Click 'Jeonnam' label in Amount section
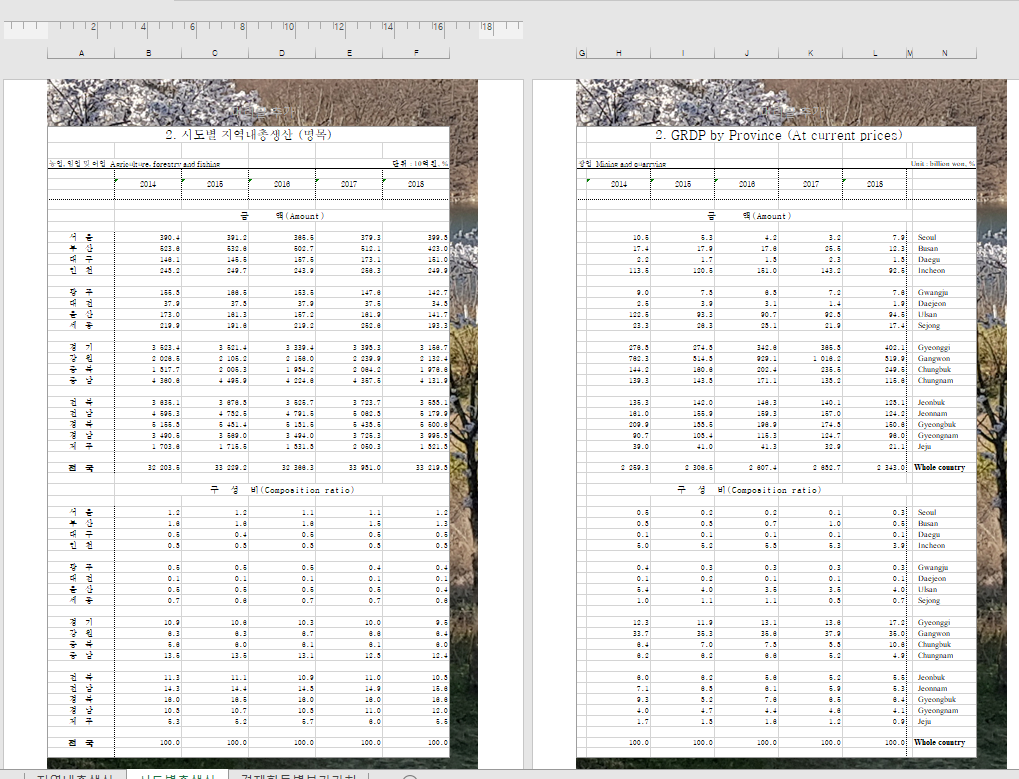 click(933, 413)
